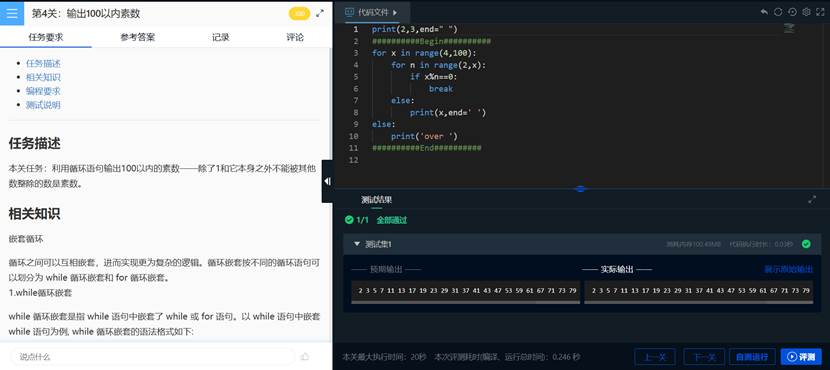Click the undo arrow icon in editor toolbar
830x370 pixels.
pos(764,12)
